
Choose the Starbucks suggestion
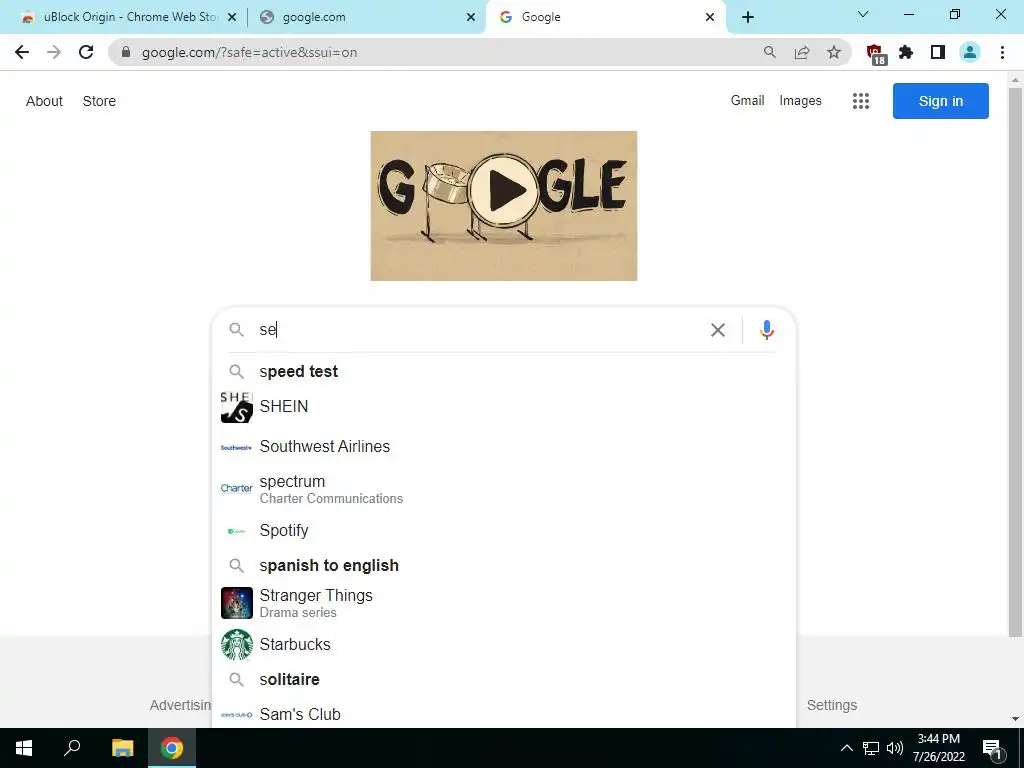click(504, 645)
